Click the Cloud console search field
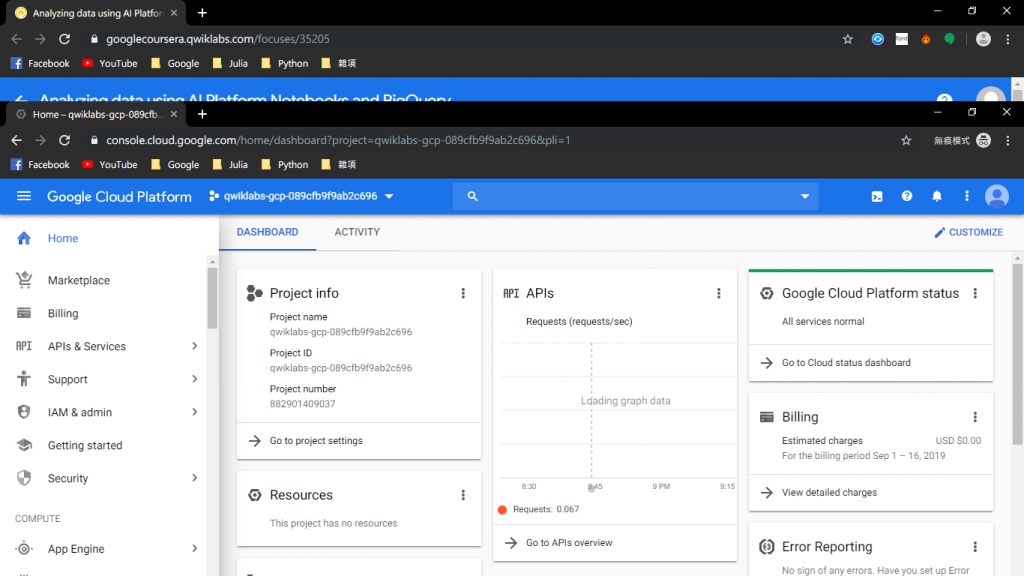The height and width of the screenshot is (576, 1024). (635, 196)
